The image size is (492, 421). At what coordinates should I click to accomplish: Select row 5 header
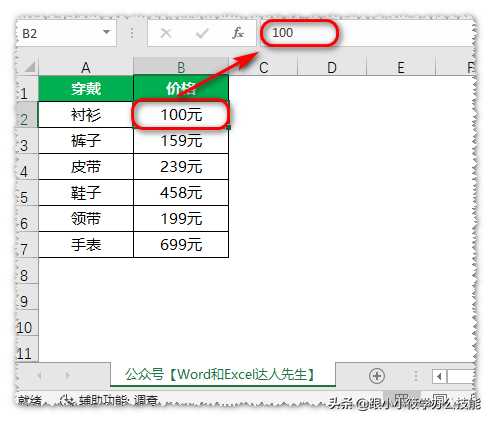click(x=27, y=193)
